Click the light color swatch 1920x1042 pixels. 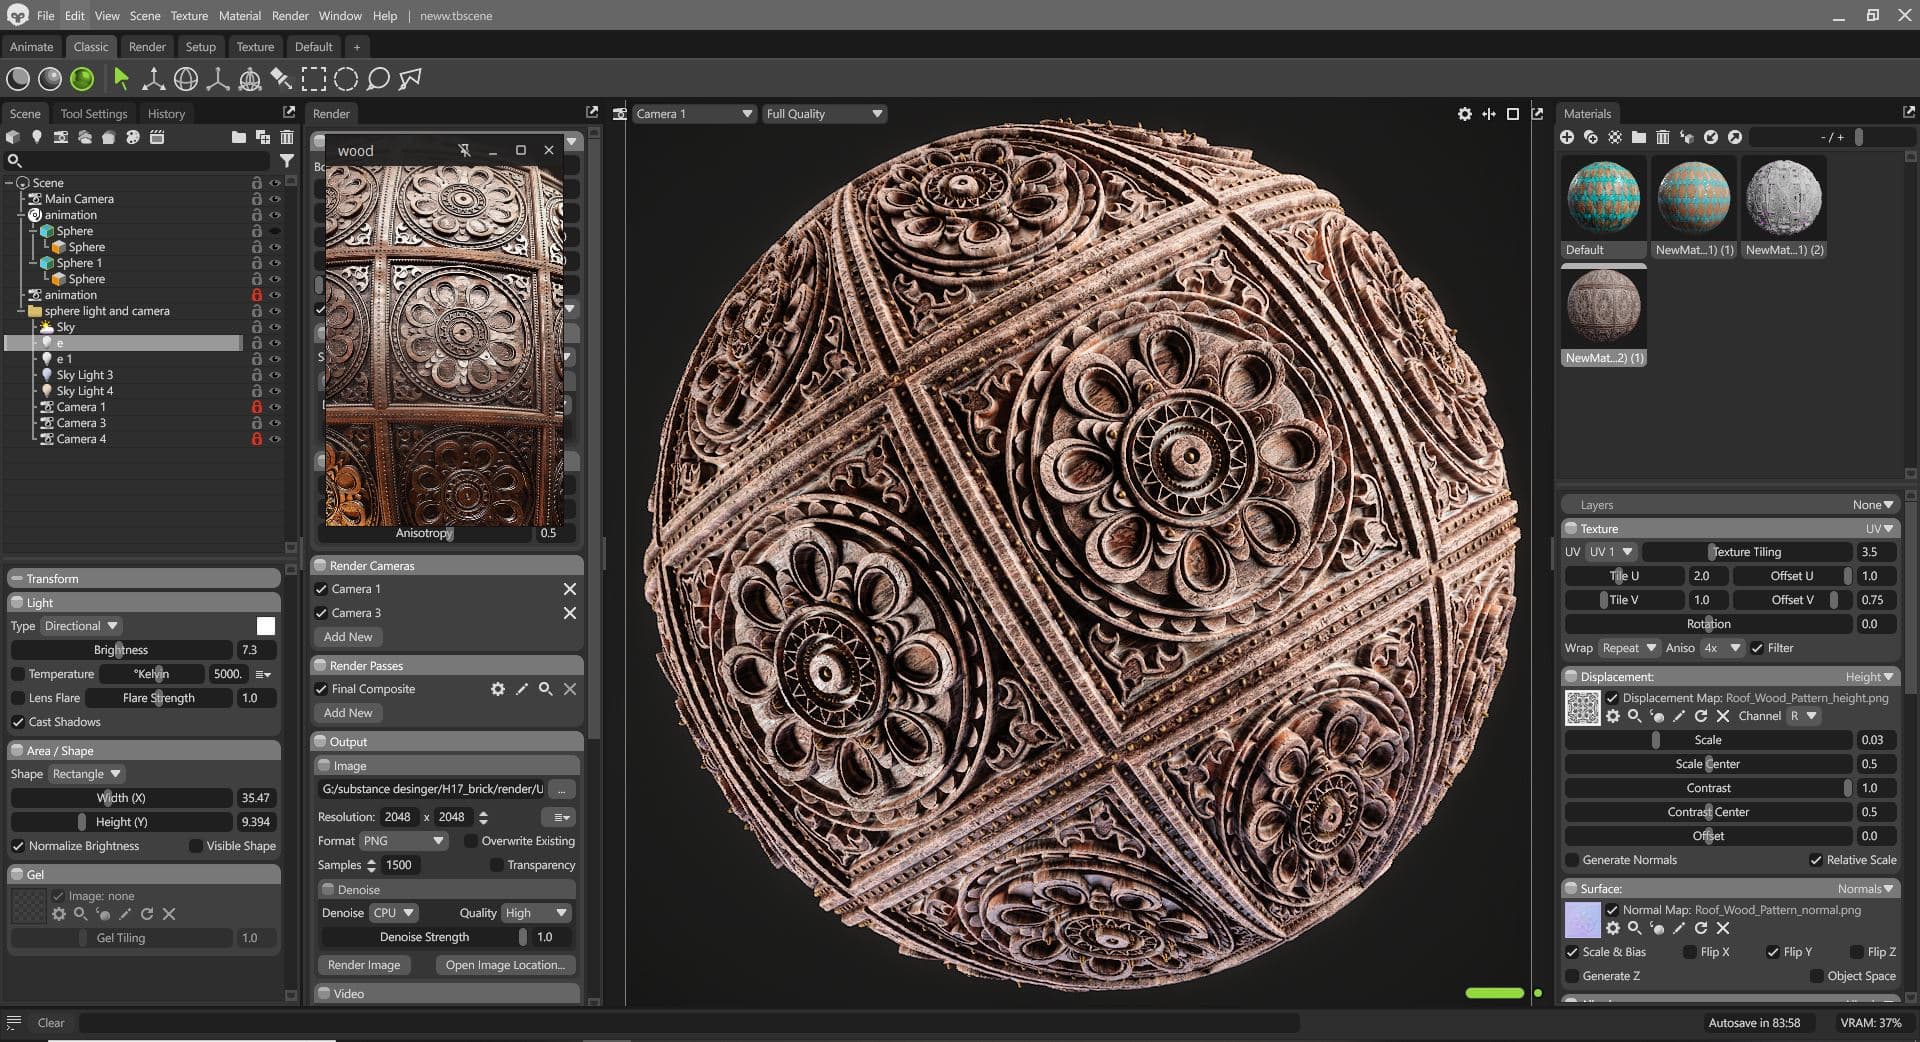(265, 625)
